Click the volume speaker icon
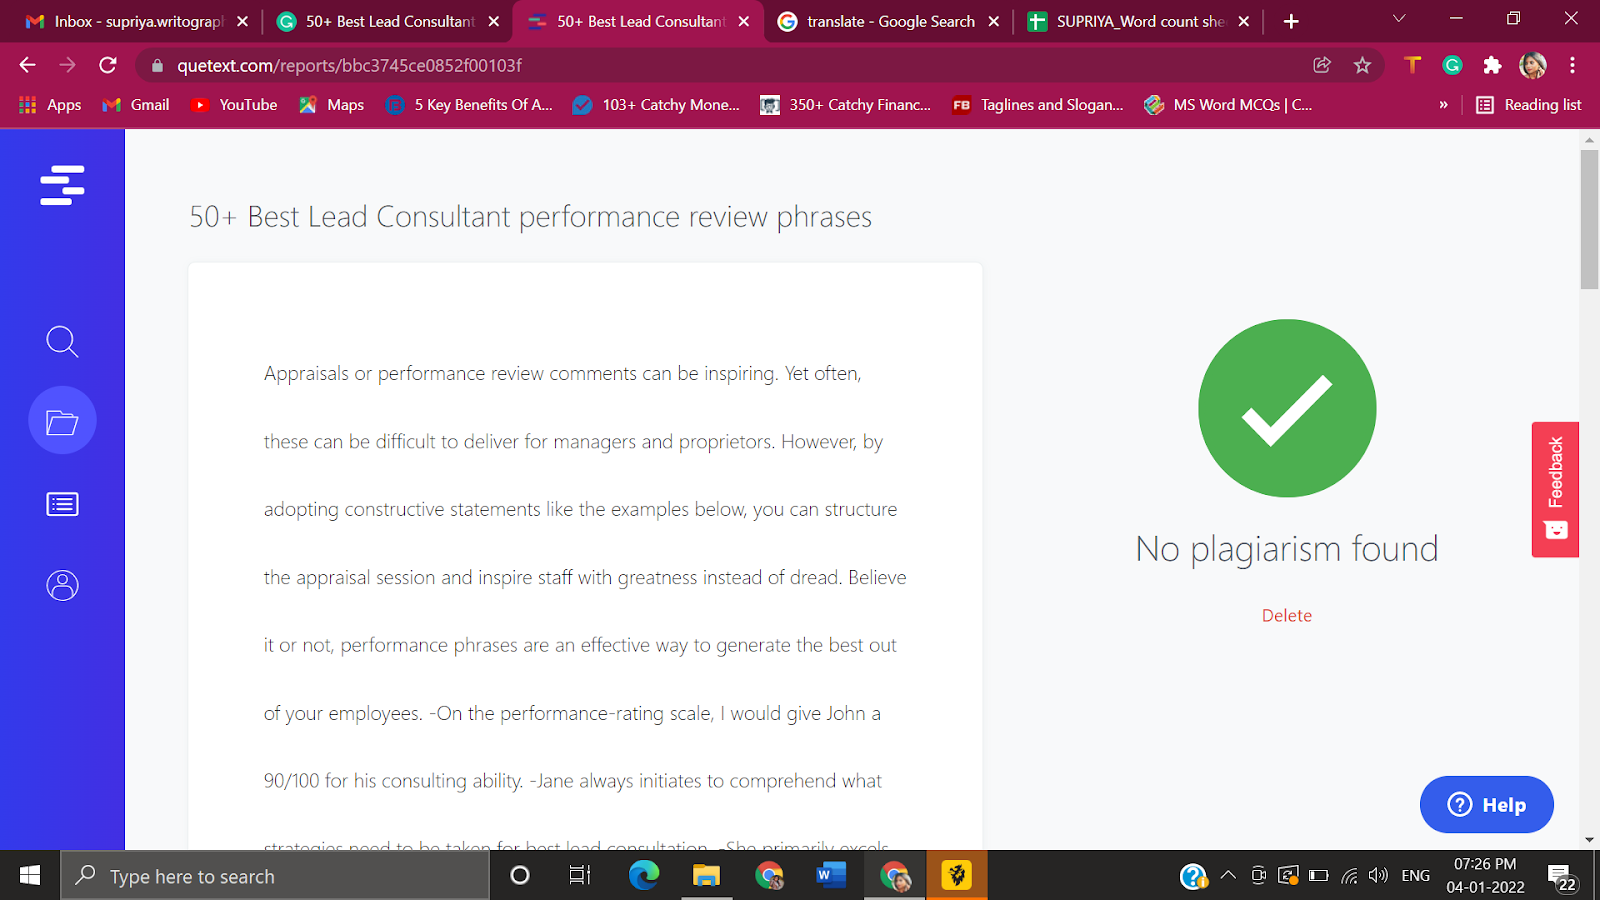This screenshot has height=900, width=1600. click(x=1379, y=876)
